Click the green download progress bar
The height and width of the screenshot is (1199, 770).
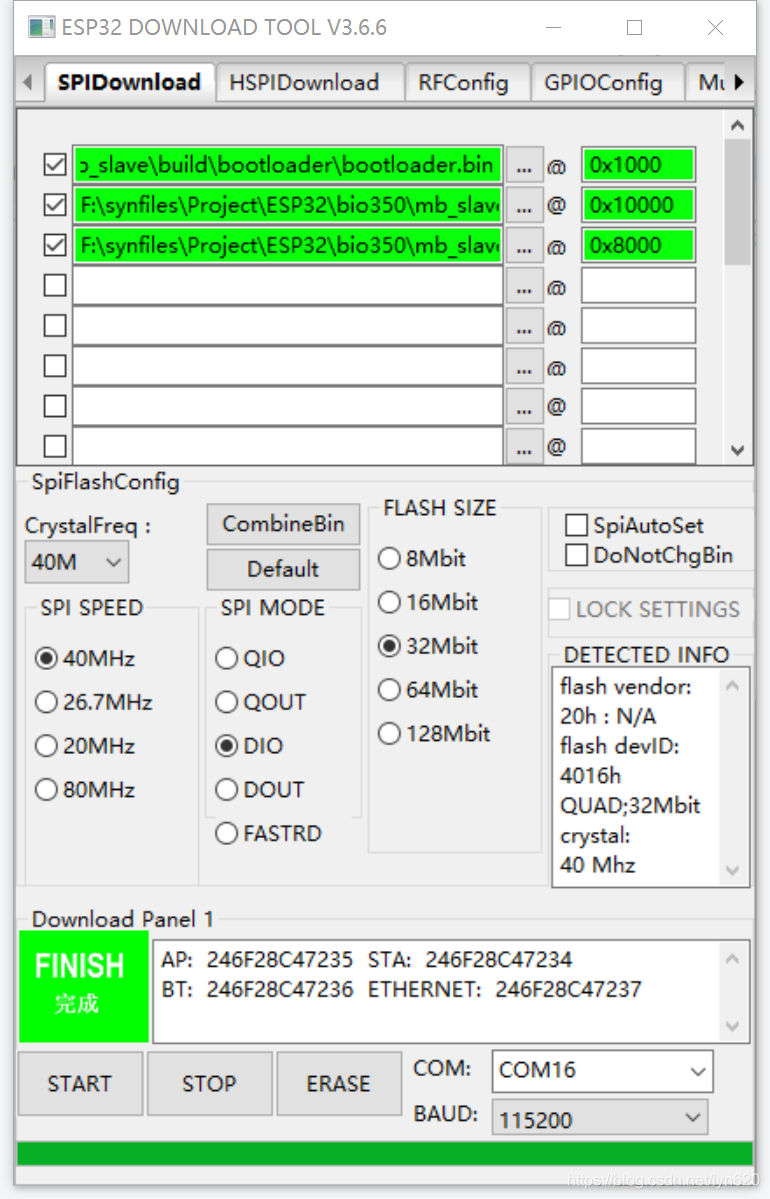coord(385,1153)
